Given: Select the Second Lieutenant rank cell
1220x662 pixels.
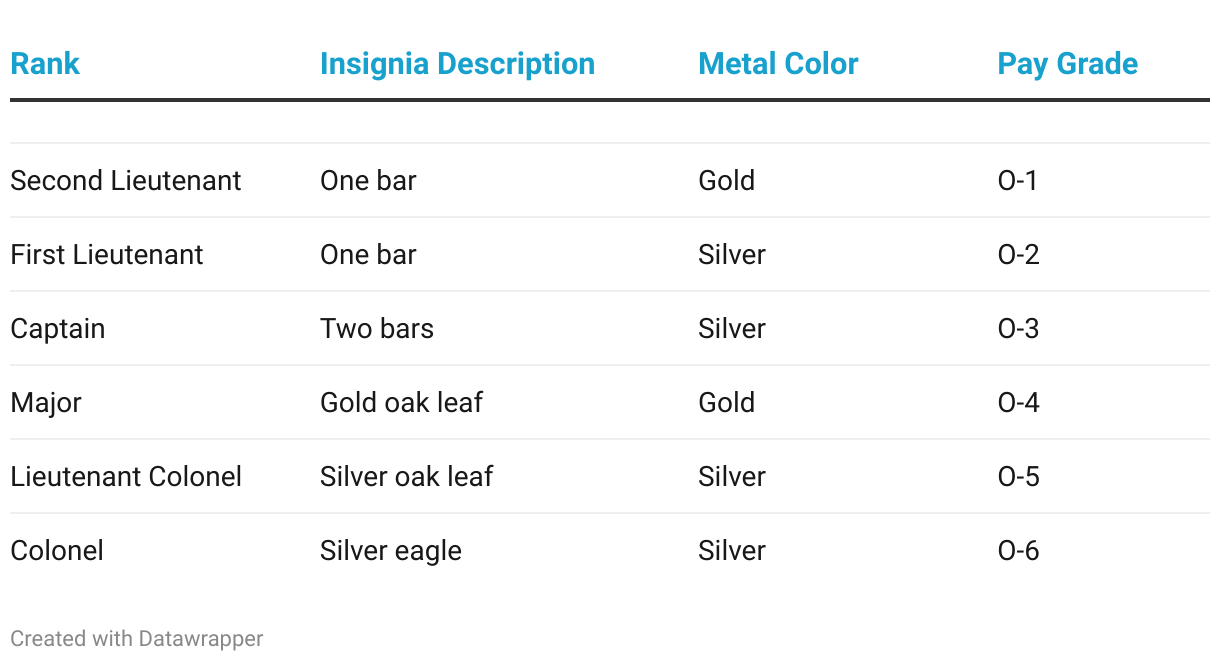Looking at the screenshot, I should [x=126, y=181].
